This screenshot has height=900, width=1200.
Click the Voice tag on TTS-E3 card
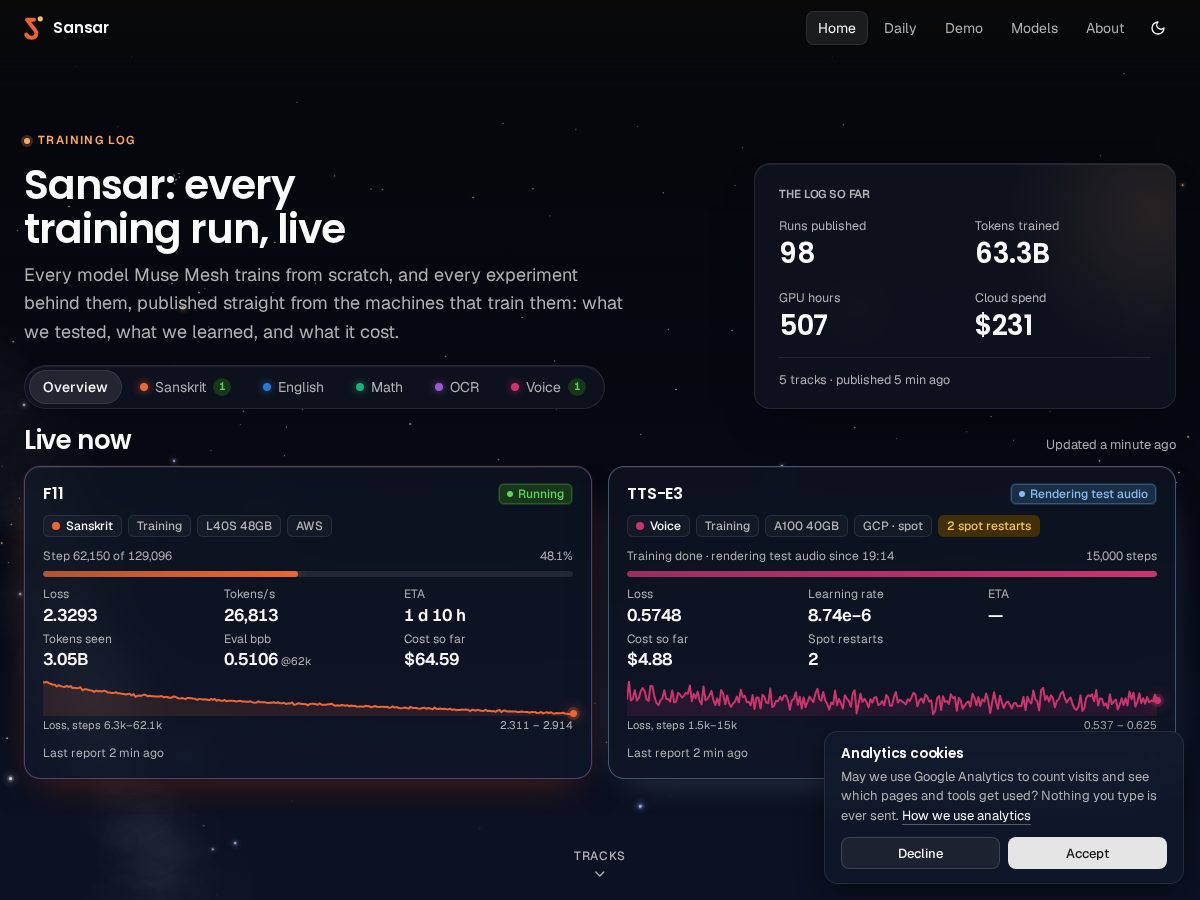pyautogui.click(x=658, y=526)
